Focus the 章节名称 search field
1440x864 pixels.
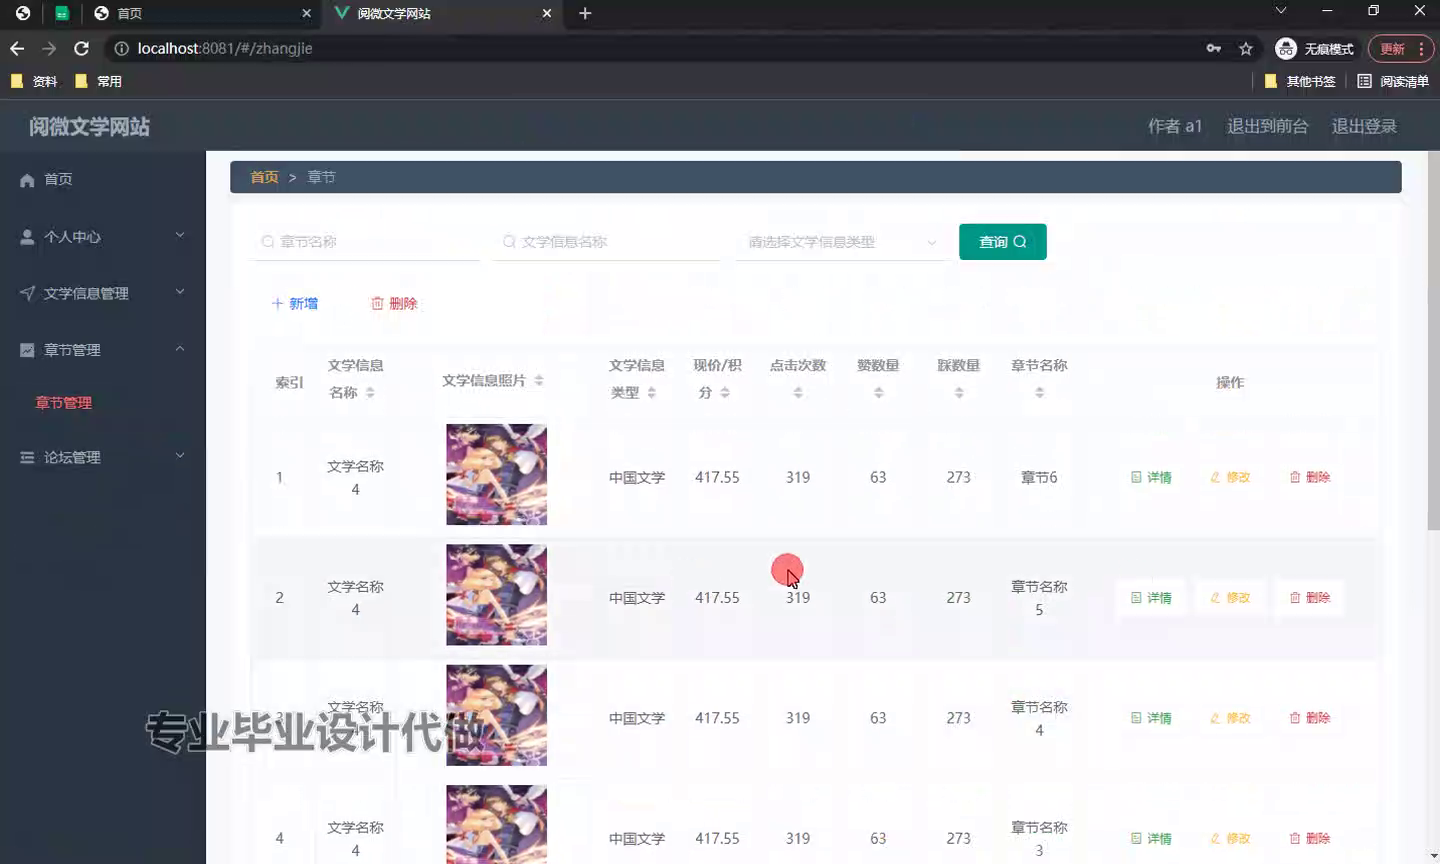[366, 242]
